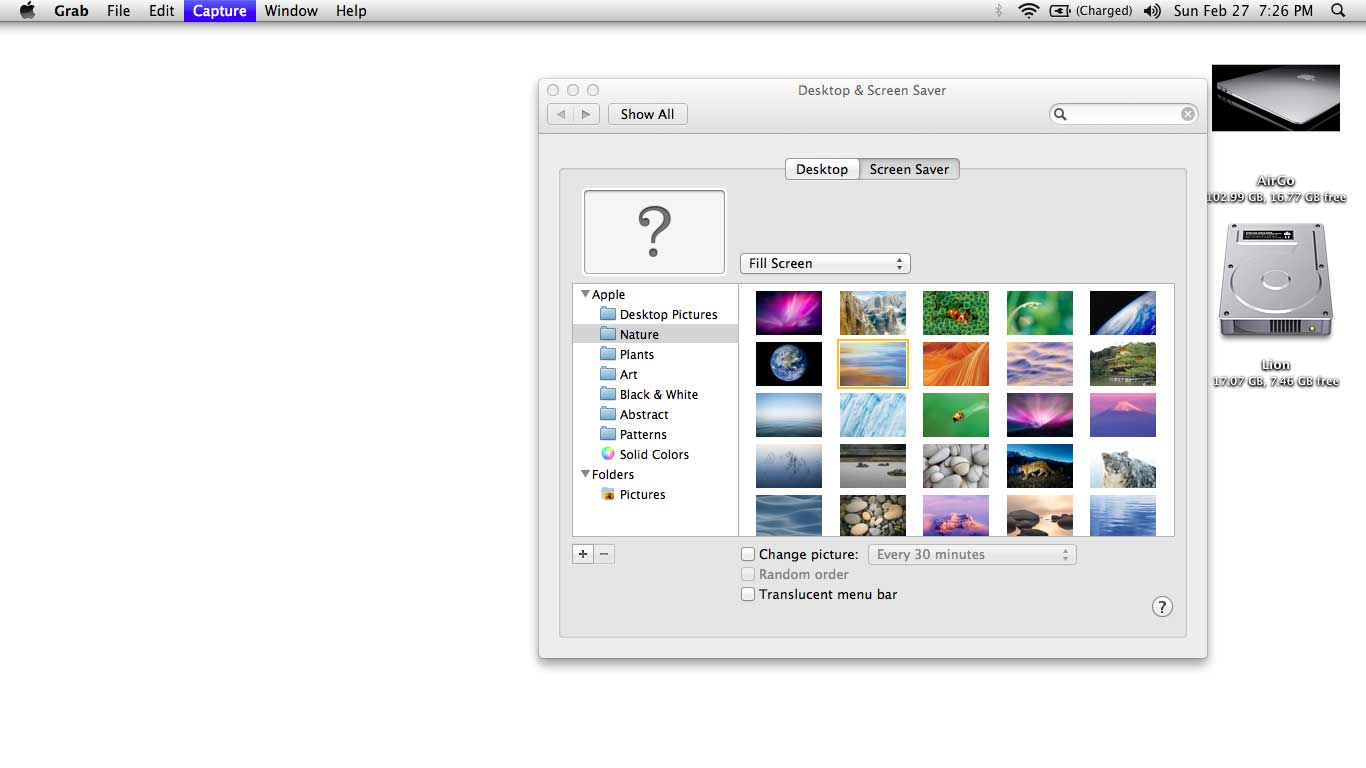Click the search field in the preferences window
Viewport: 1366px width, 768px height.
(1122, 114)
